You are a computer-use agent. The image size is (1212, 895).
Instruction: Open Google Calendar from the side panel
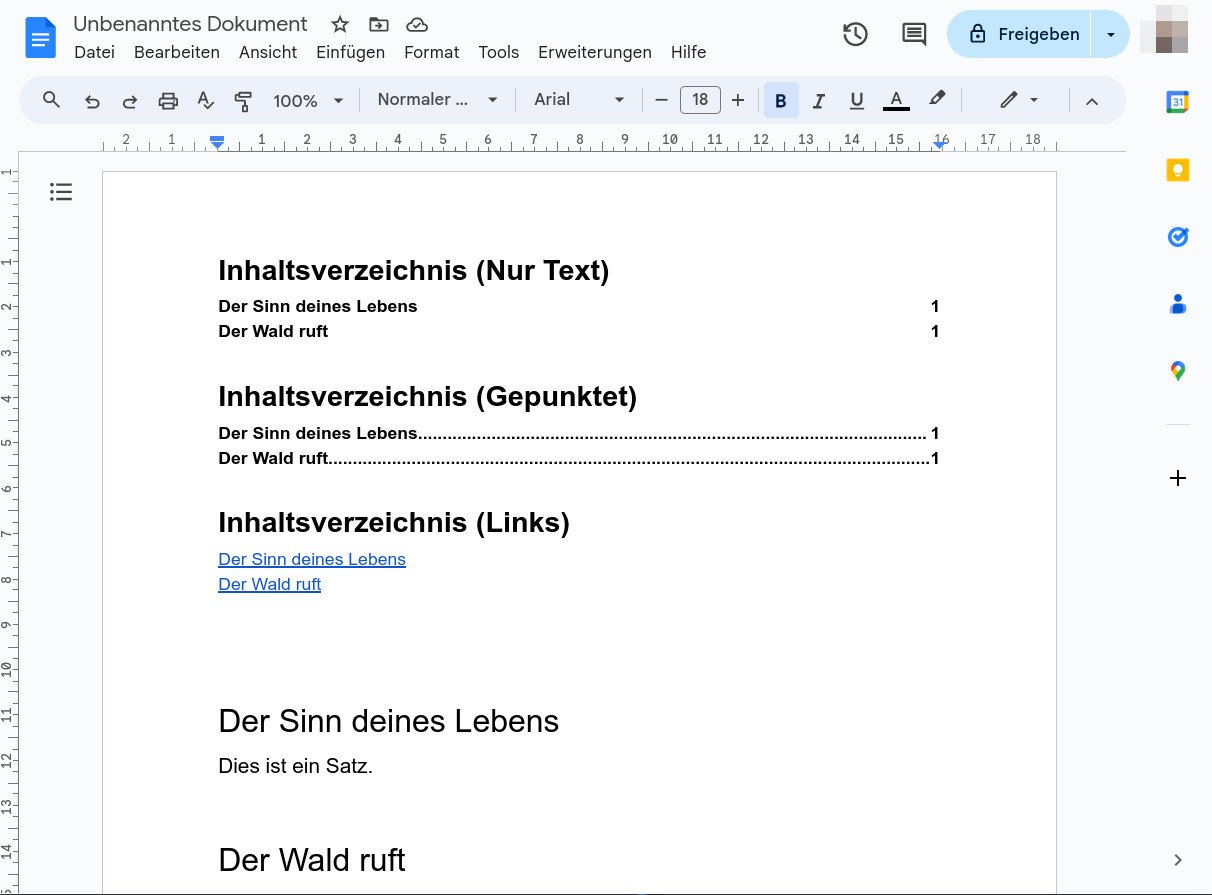pos(1177,101)
